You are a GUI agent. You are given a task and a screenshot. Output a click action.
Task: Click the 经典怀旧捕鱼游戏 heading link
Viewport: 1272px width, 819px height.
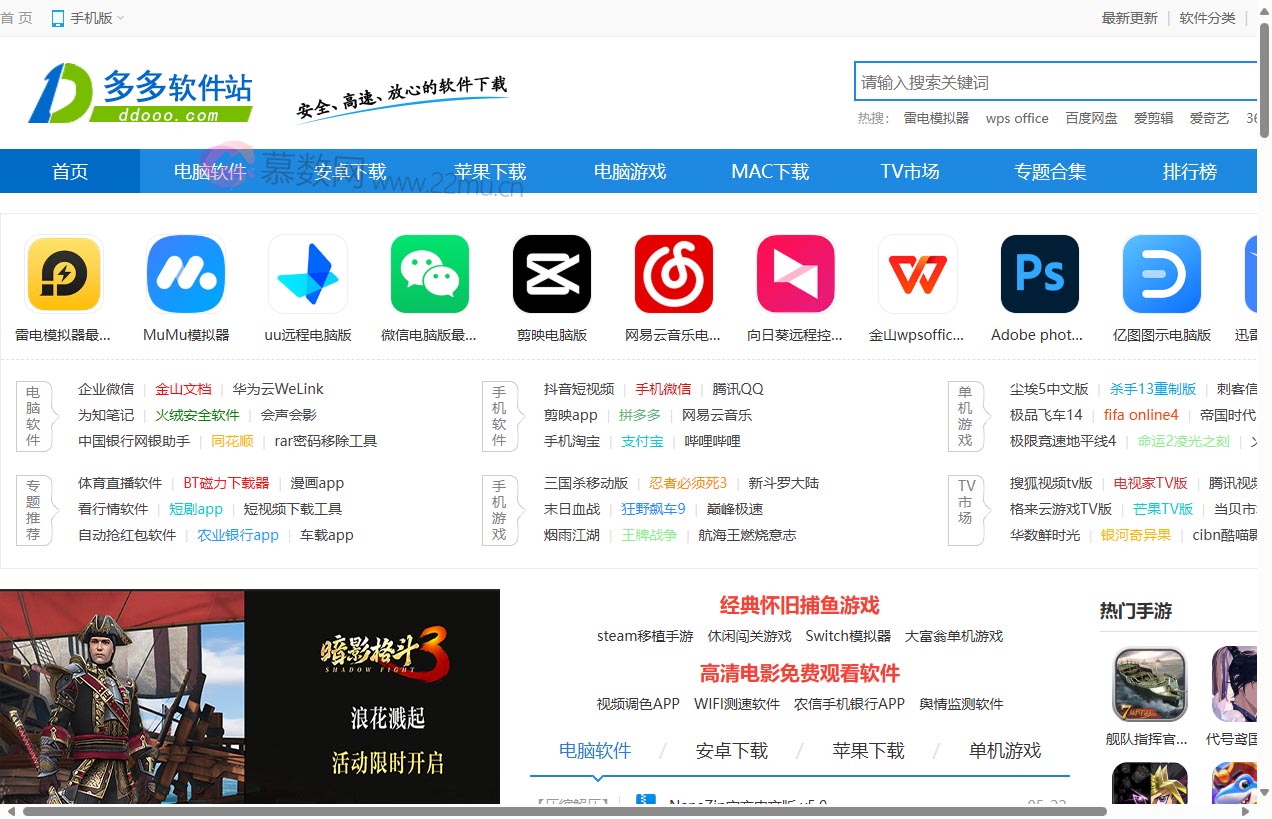click(x=799, y=605)
